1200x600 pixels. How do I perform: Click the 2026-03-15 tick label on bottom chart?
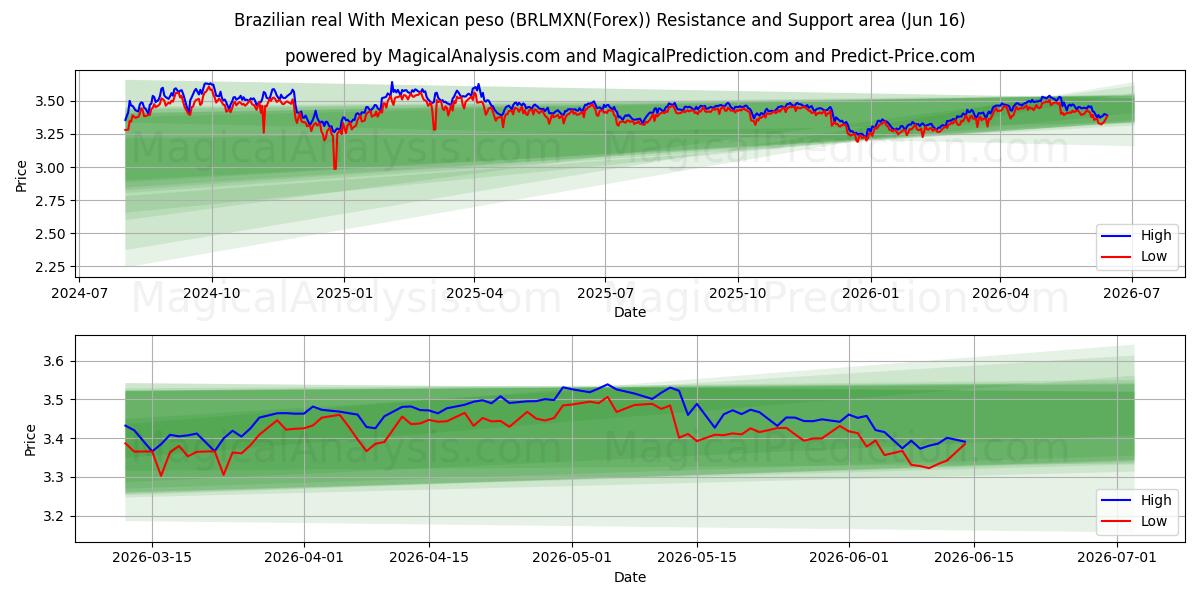tap(152, 559)
